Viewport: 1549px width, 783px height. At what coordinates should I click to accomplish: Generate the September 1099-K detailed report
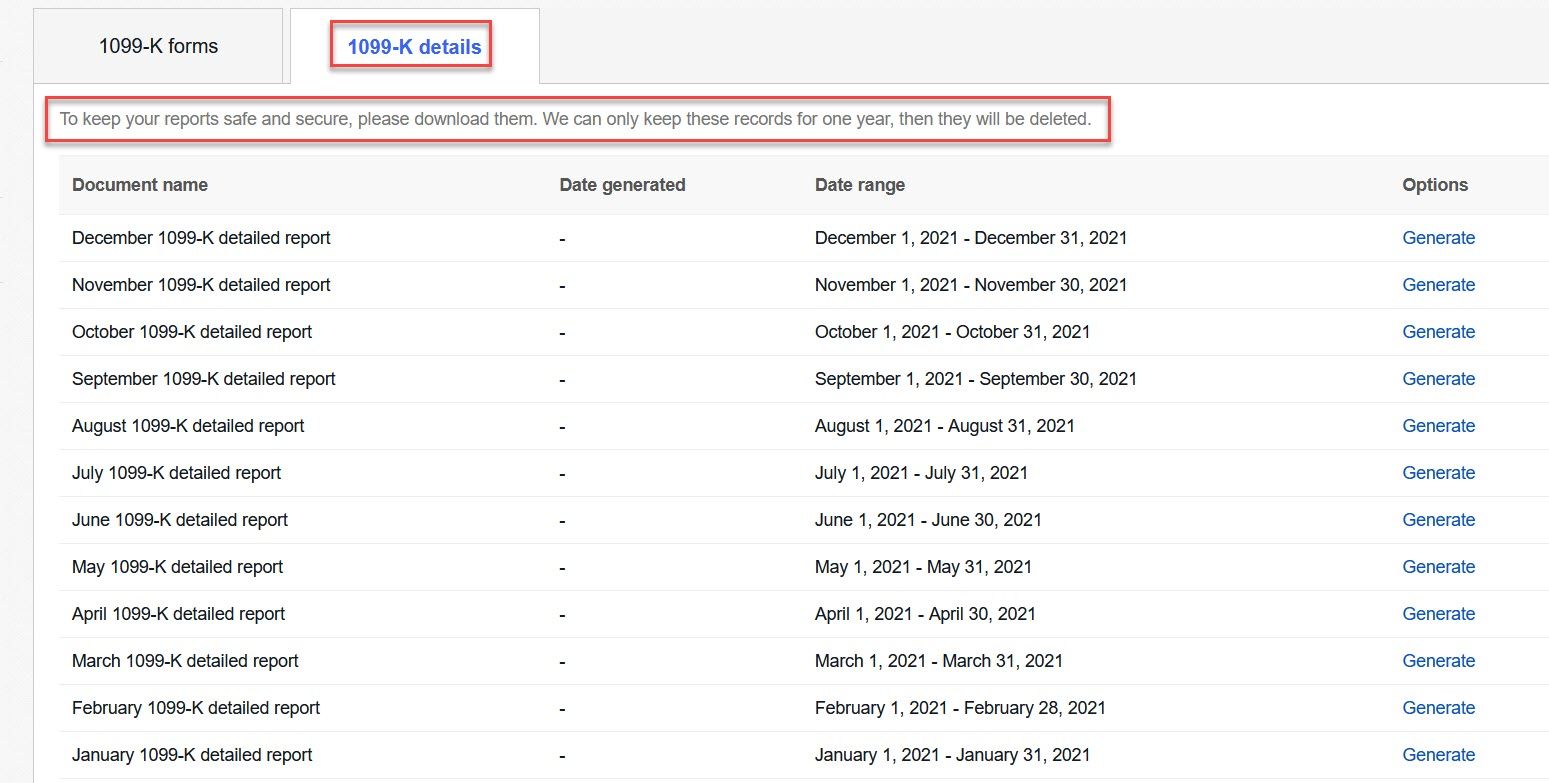click(1439, 379)
